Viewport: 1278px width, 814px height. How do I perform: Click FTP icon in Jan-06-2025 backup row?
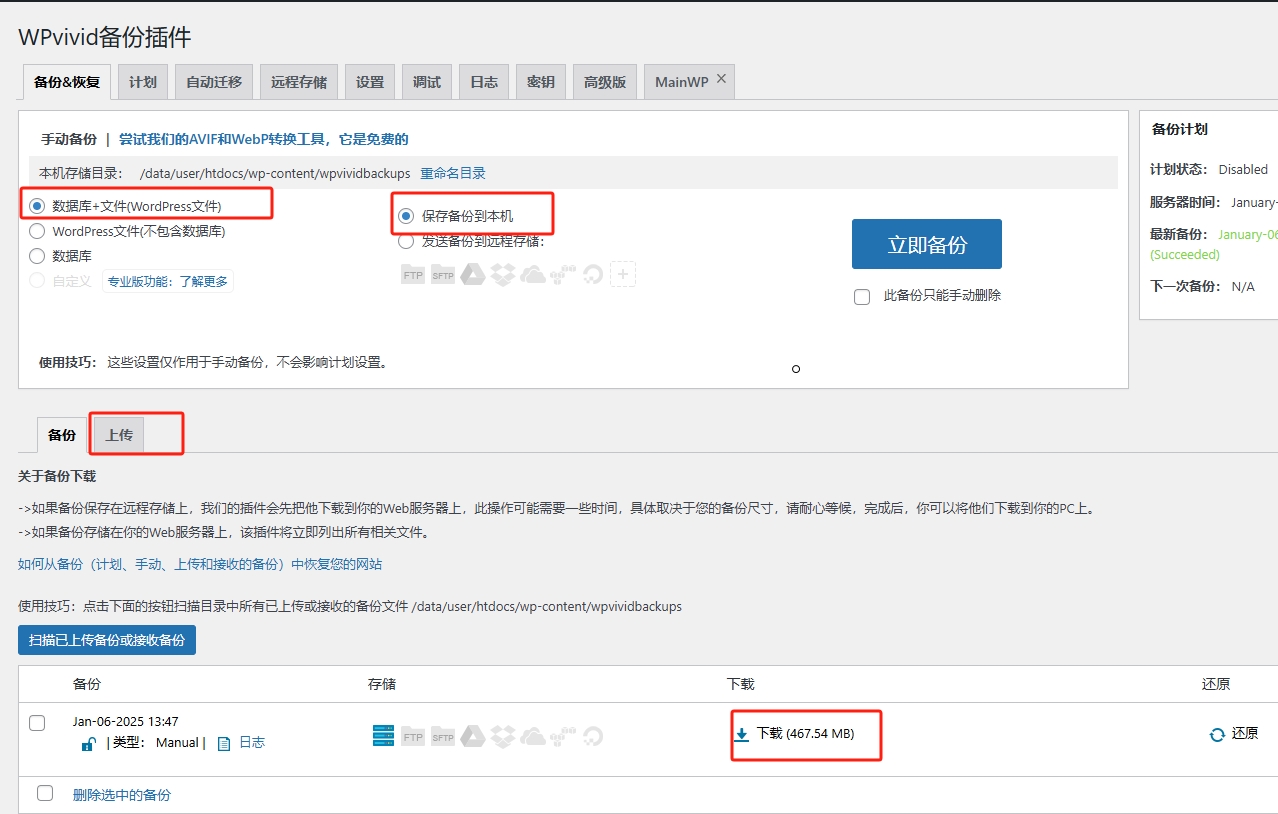point(413,737)
